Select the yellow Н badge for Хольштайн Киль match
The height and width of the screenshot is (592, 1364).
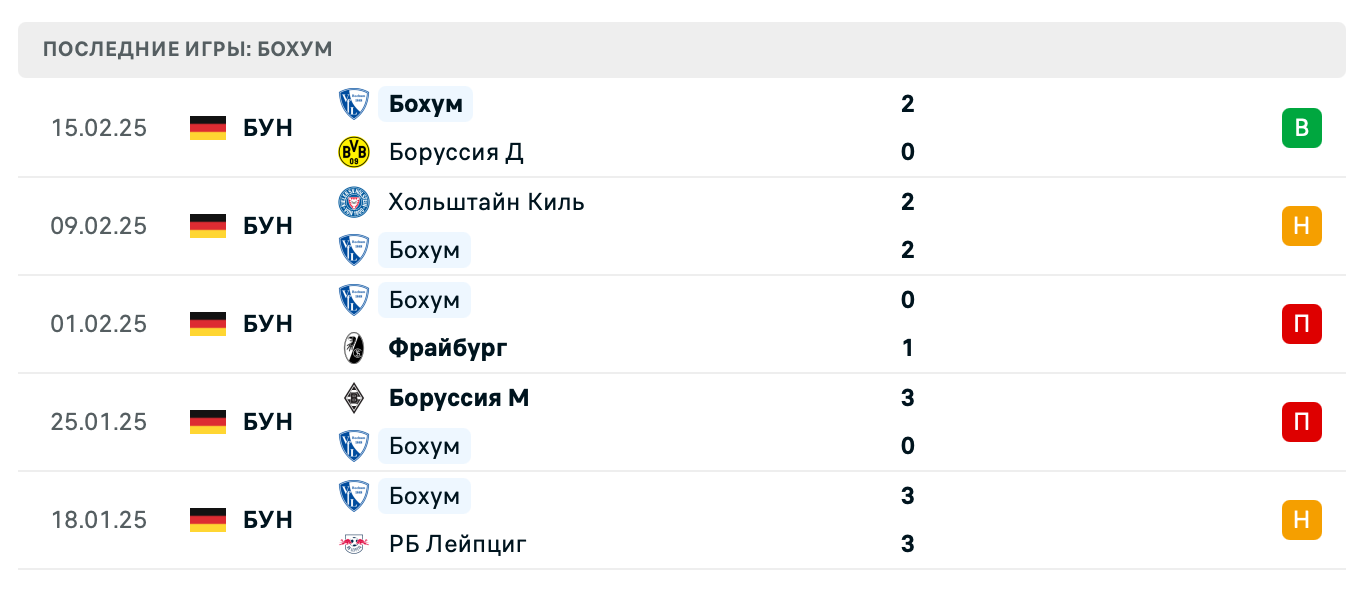tap(1300, 226)
